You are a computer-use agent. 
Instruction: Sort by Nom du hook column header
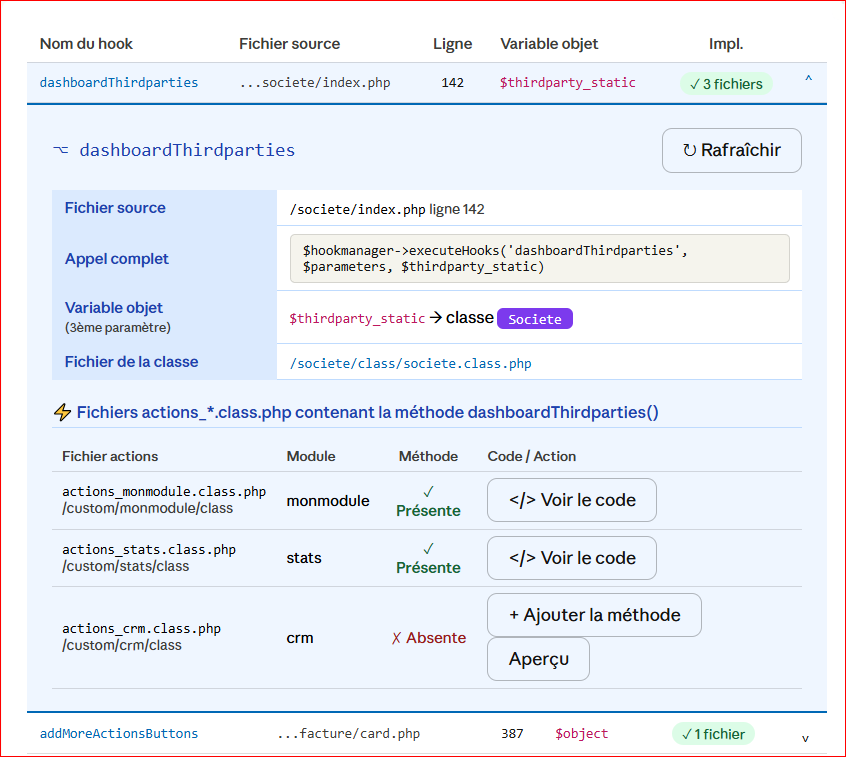coord(86,44)
